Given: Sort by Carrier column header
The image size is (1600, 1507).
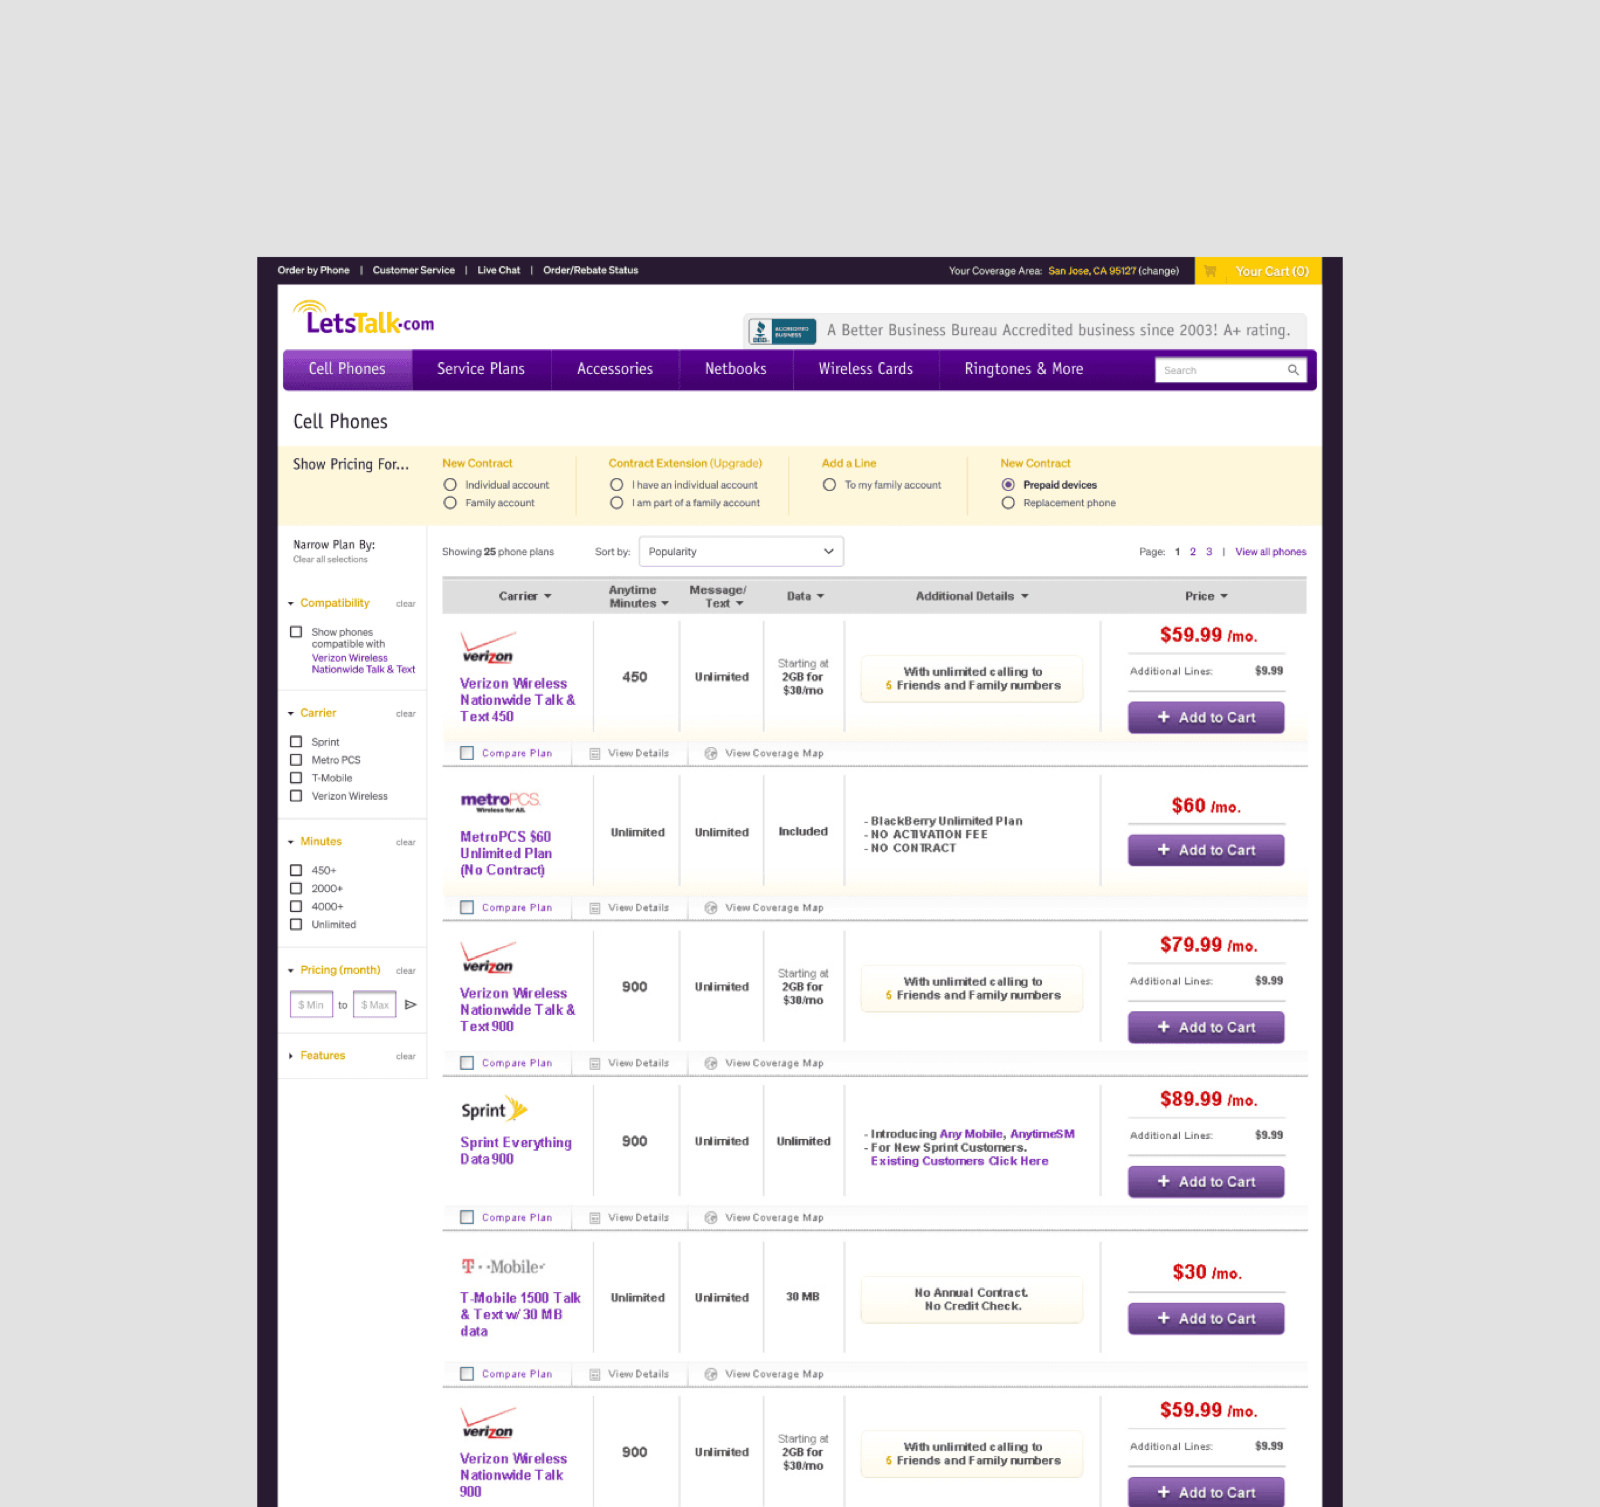Looking at the screenshot, I should [525, 596].
